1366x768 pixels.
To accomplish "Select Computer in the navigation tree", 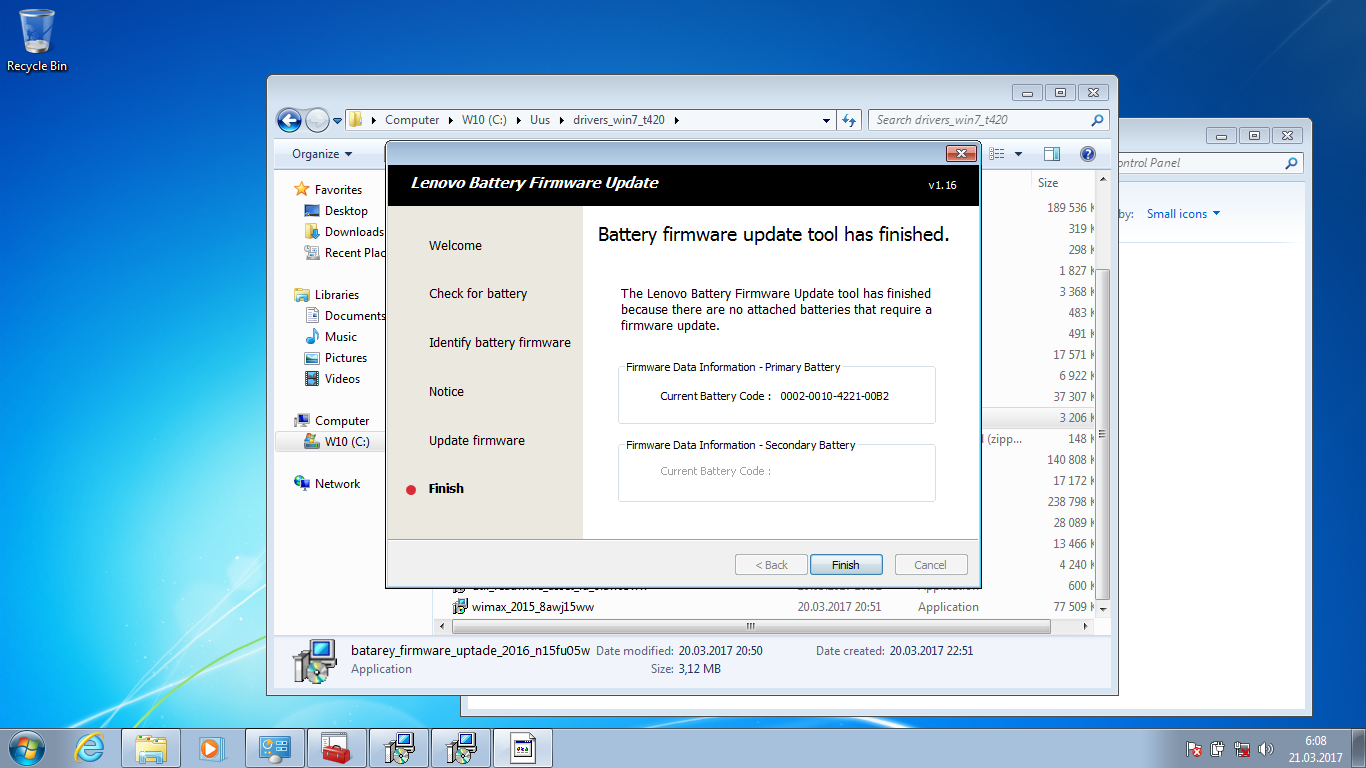I will 342,421.
